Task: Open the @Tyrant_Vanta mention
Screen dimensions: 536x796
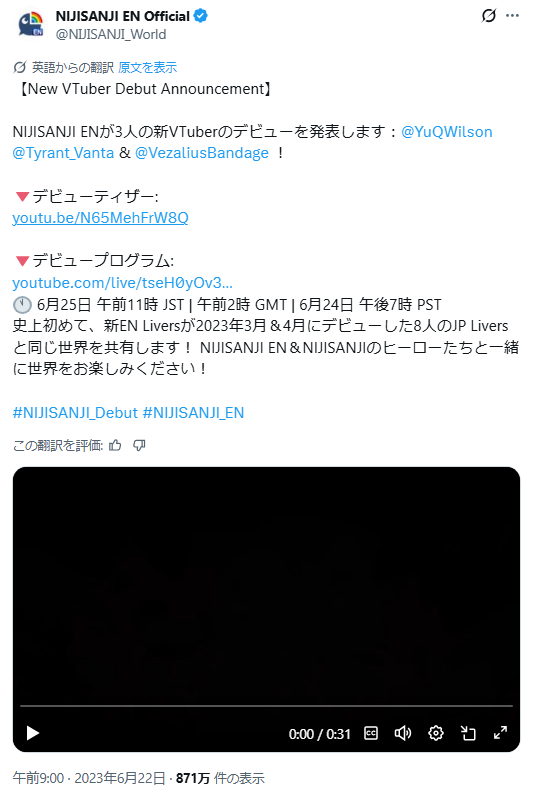Action: (63, 153)
